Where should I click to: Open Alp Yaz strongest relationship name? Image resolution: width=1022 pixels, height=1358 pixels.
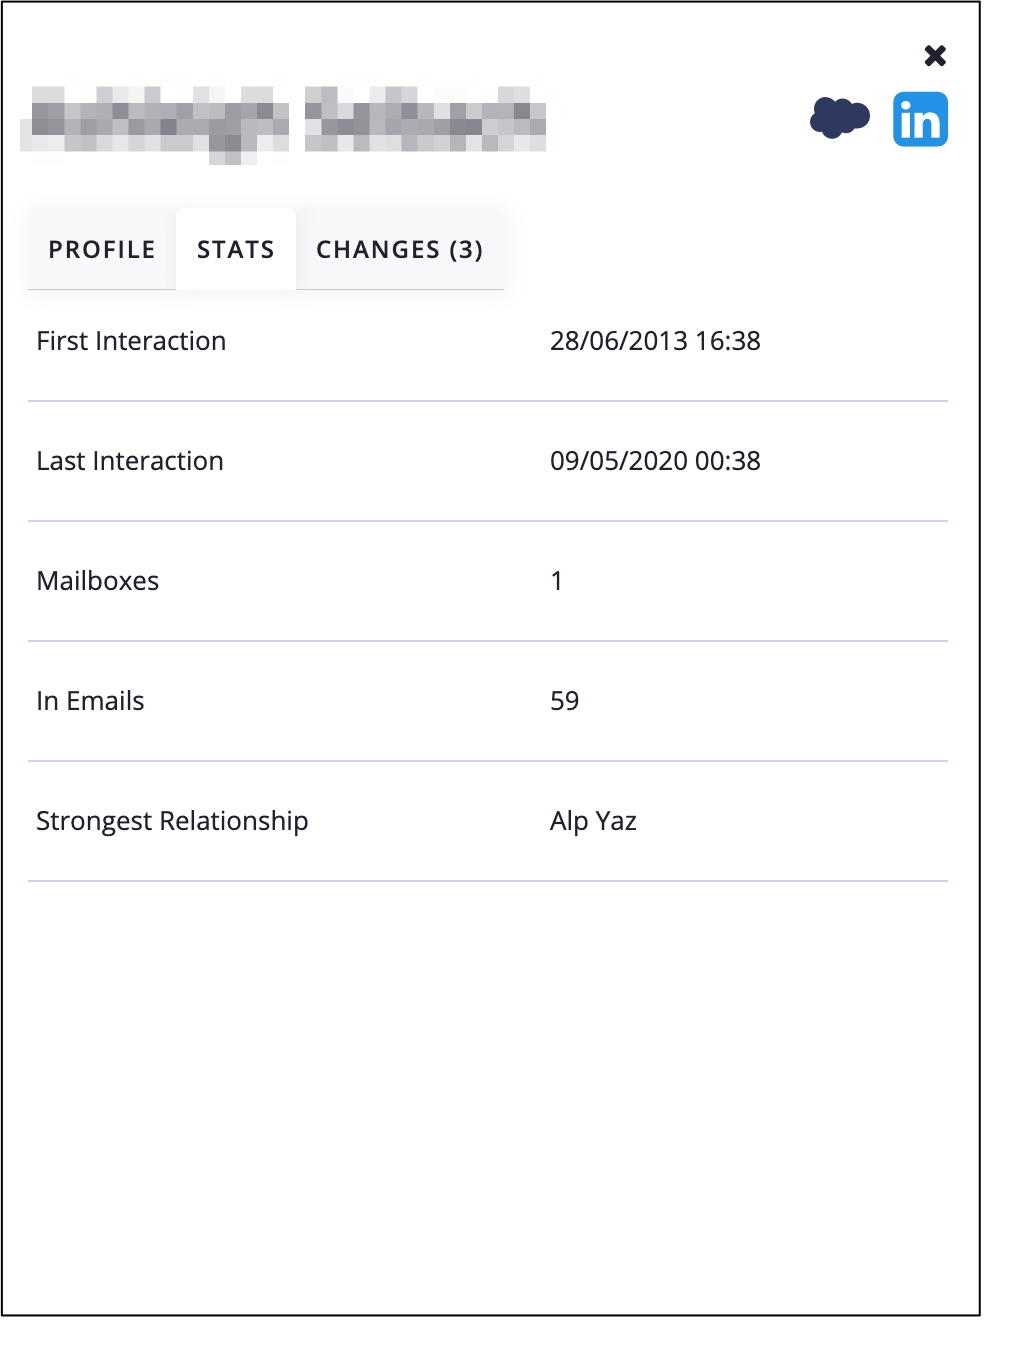click(593, 821)
